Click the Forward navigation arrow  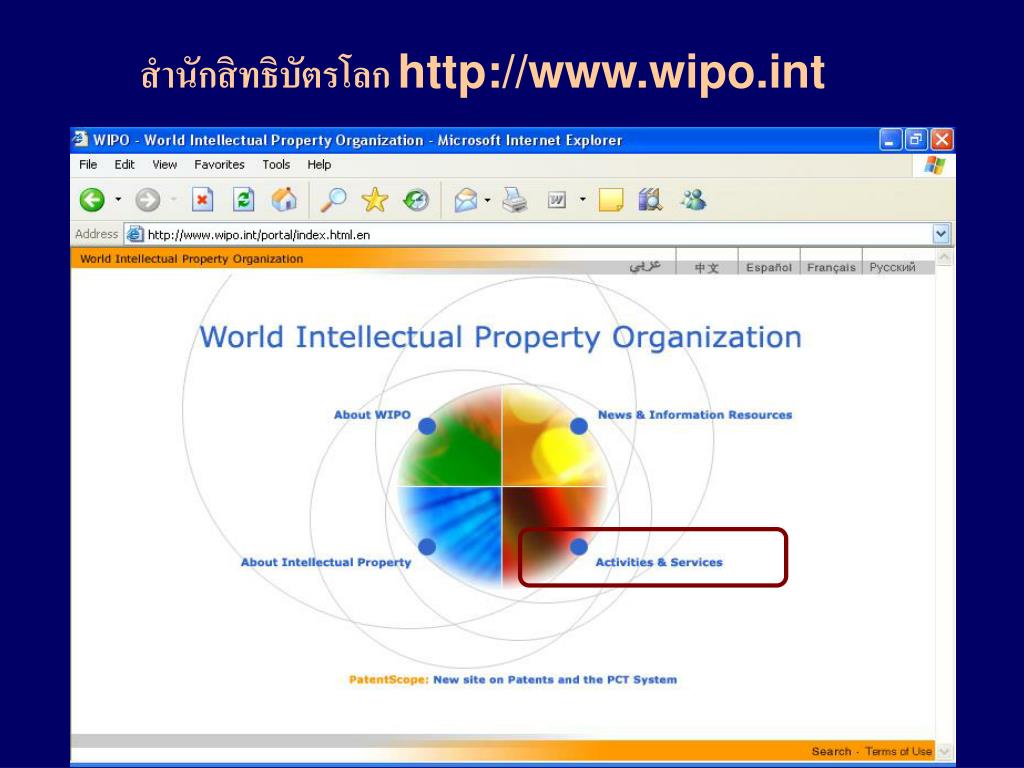pos(148,200)
